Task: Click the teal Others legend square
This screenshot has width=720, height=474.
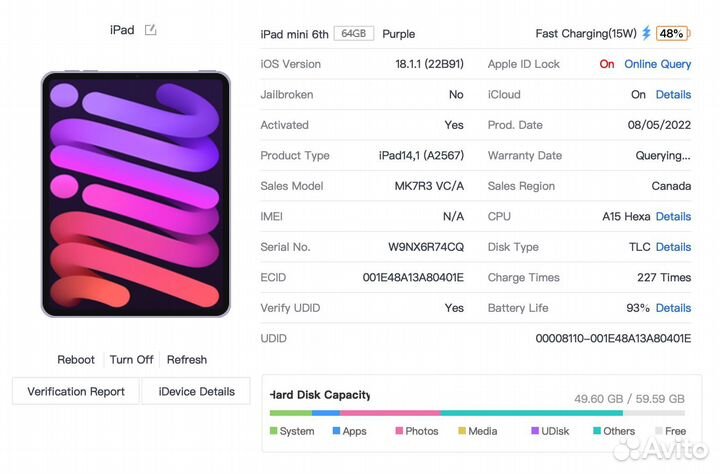Action: 597,431
